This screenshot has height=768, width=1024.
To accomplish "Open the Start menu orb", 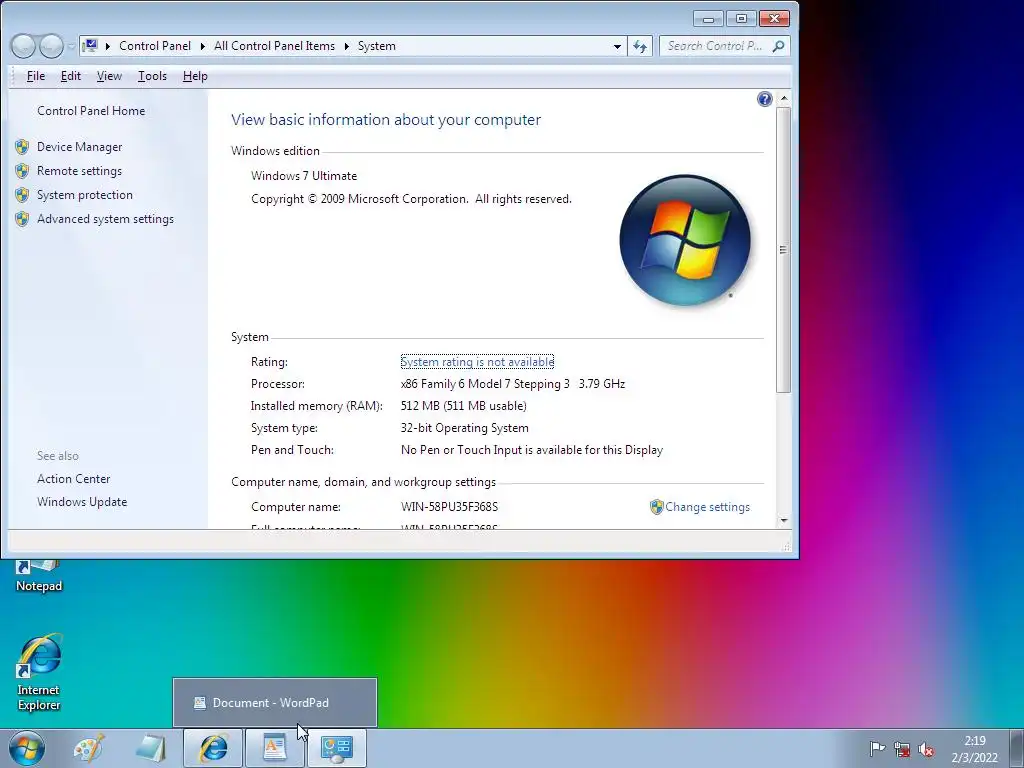I will (x=27, y=748).
